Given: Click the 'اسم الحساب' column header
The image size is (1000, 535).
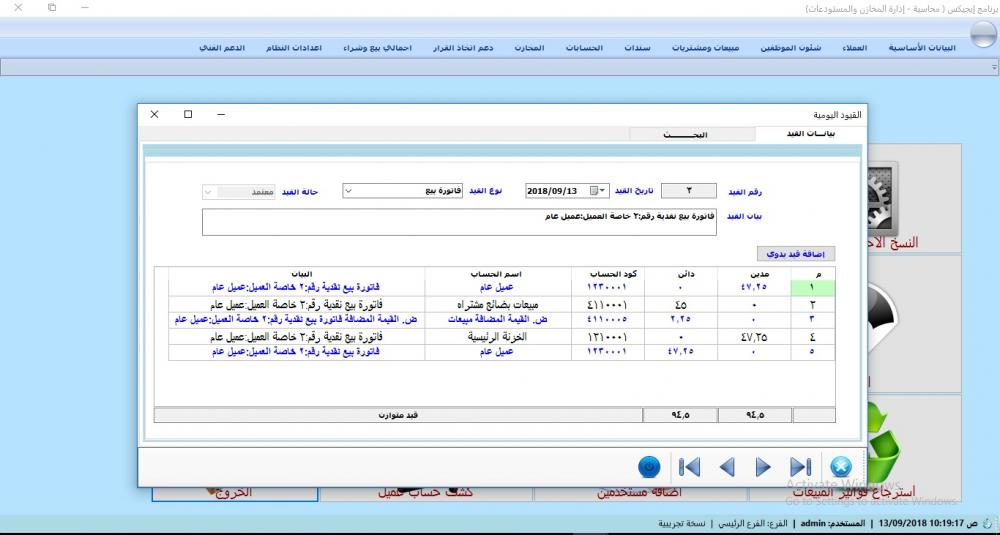Looking at the screenshot, I should [497, 274].
